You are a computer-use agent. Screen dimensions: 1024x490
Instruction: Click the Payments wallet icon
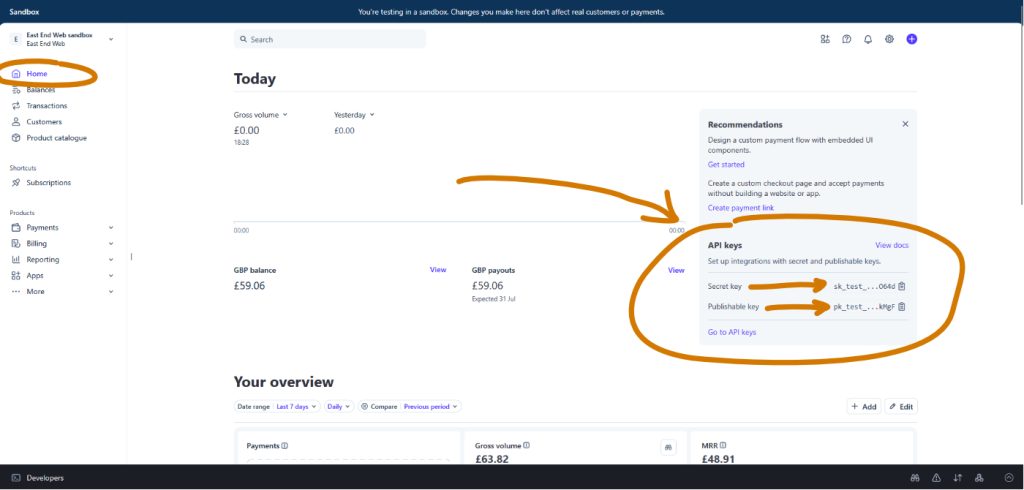click(16, 227)
